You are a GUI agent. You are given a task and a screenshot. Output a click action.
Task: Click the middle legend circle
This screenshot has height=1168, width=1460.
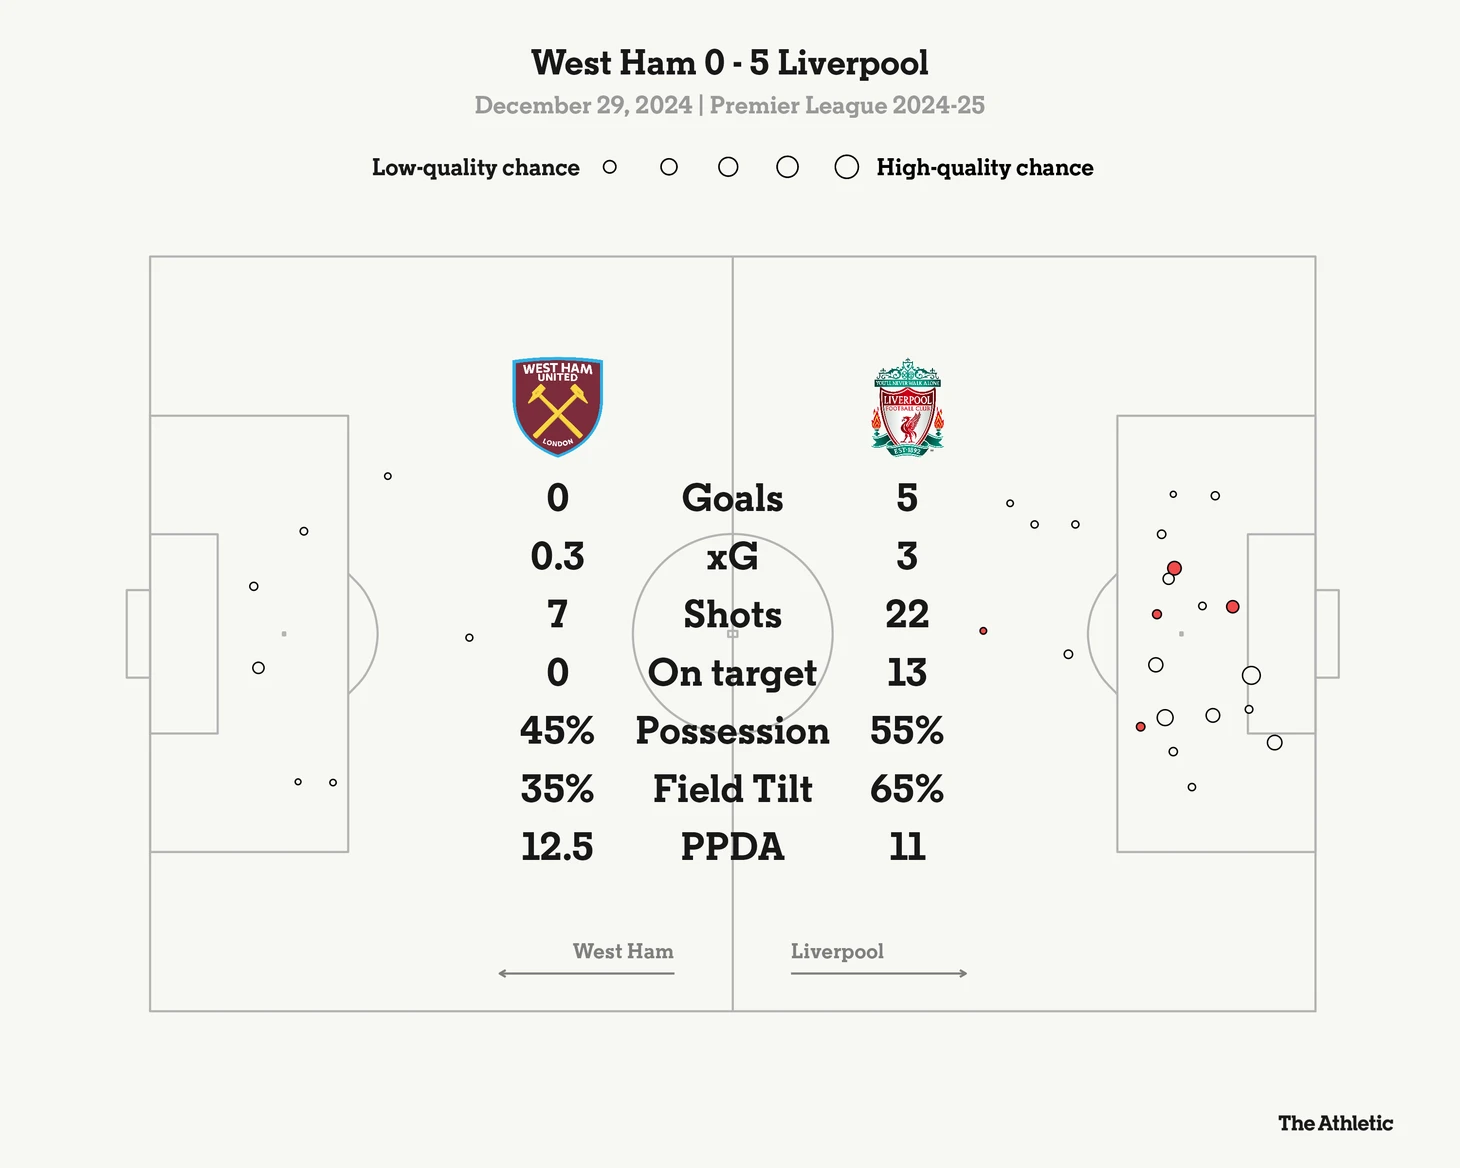728,167
